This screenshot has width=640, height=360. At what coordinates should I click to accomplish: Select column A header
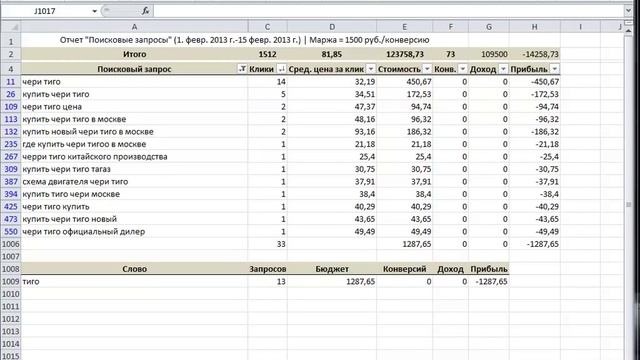pyautogui.click(x=134, y=27)
